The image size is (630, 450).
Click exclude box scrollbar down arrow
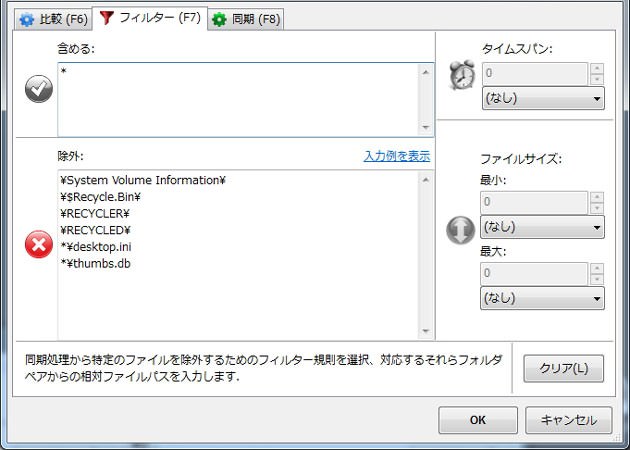coord(426,331)
